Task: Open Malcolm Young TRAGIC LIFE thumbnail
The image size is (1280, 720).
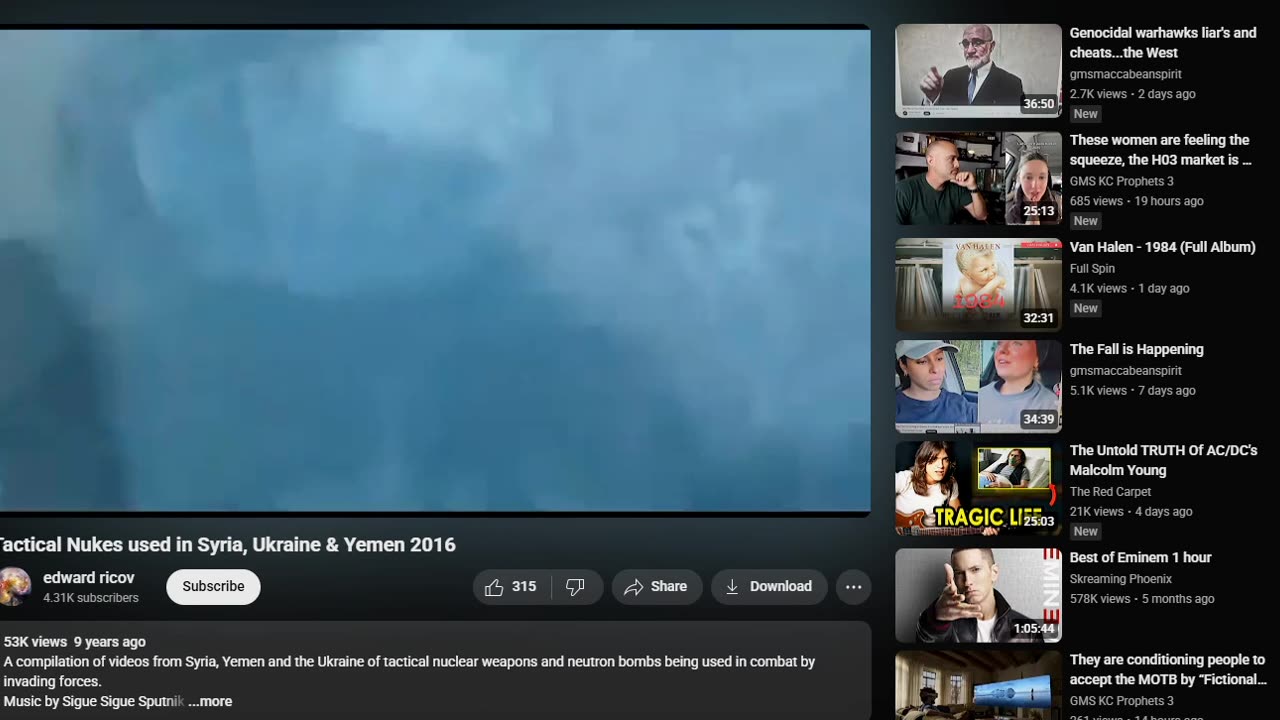Action: point(978,489)
